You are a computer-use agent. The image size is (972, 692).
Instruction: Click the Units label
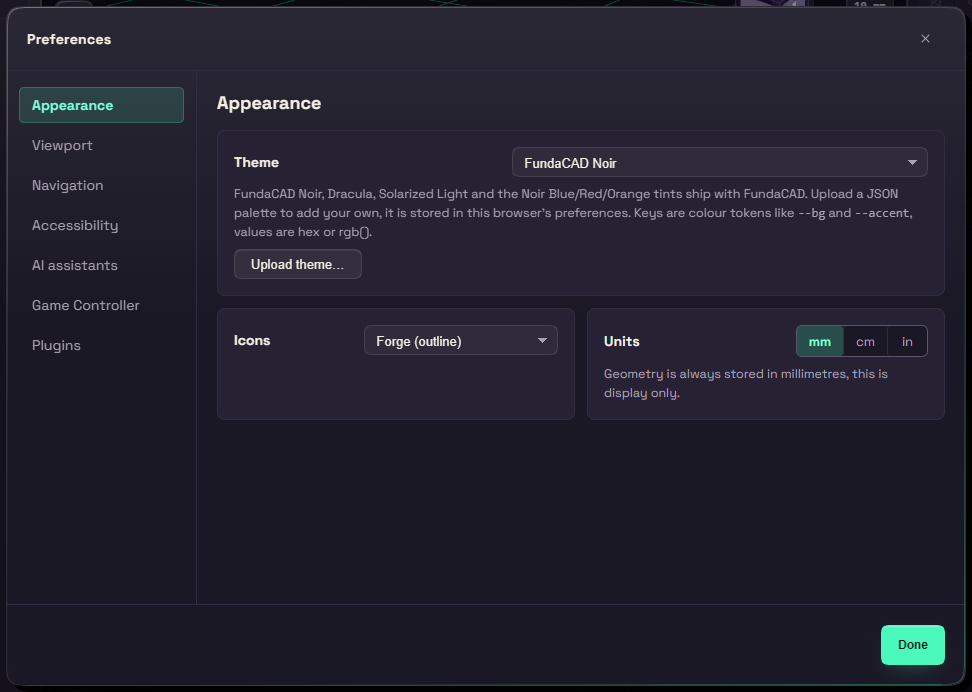tap(621, 341)
